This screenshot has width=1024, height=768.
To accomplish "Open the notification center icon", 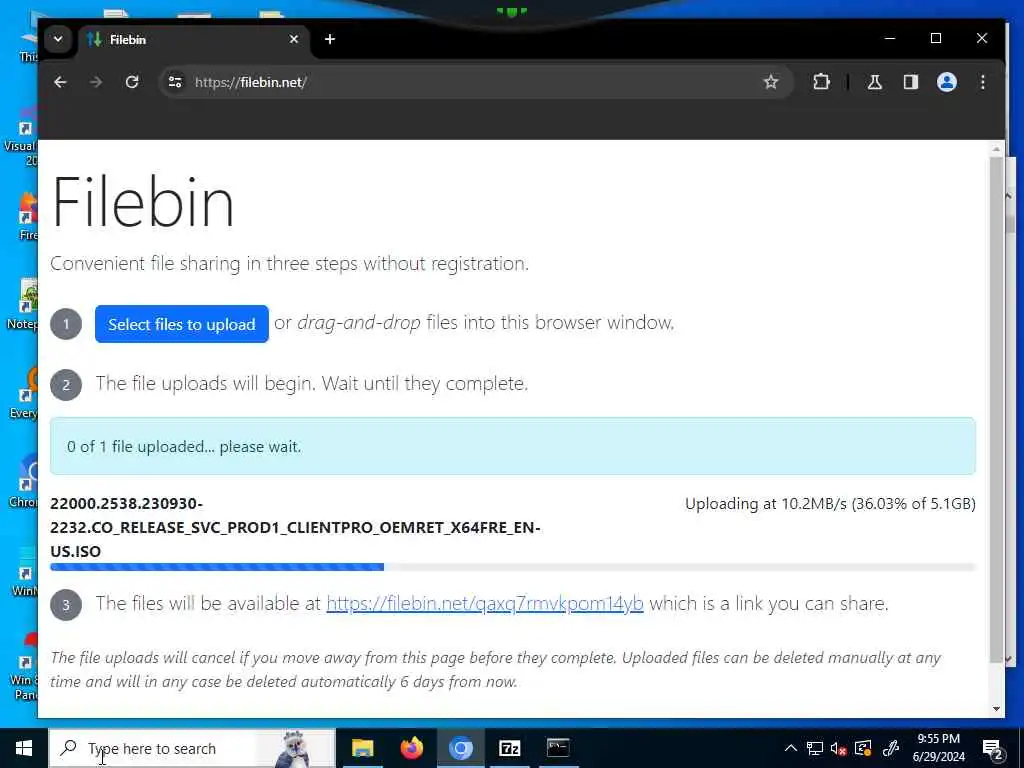I will 993,749.
